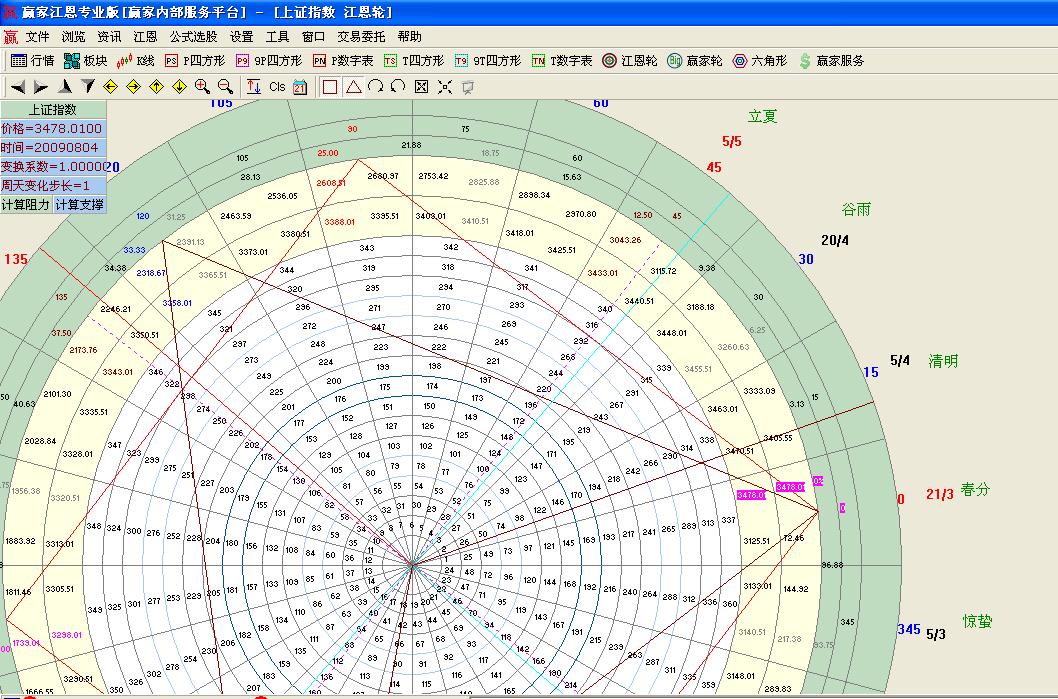Image resolution: width=1058 pixels, height=699 pixels.
Task: Open the 文件 menu
Action: (37, 37)
